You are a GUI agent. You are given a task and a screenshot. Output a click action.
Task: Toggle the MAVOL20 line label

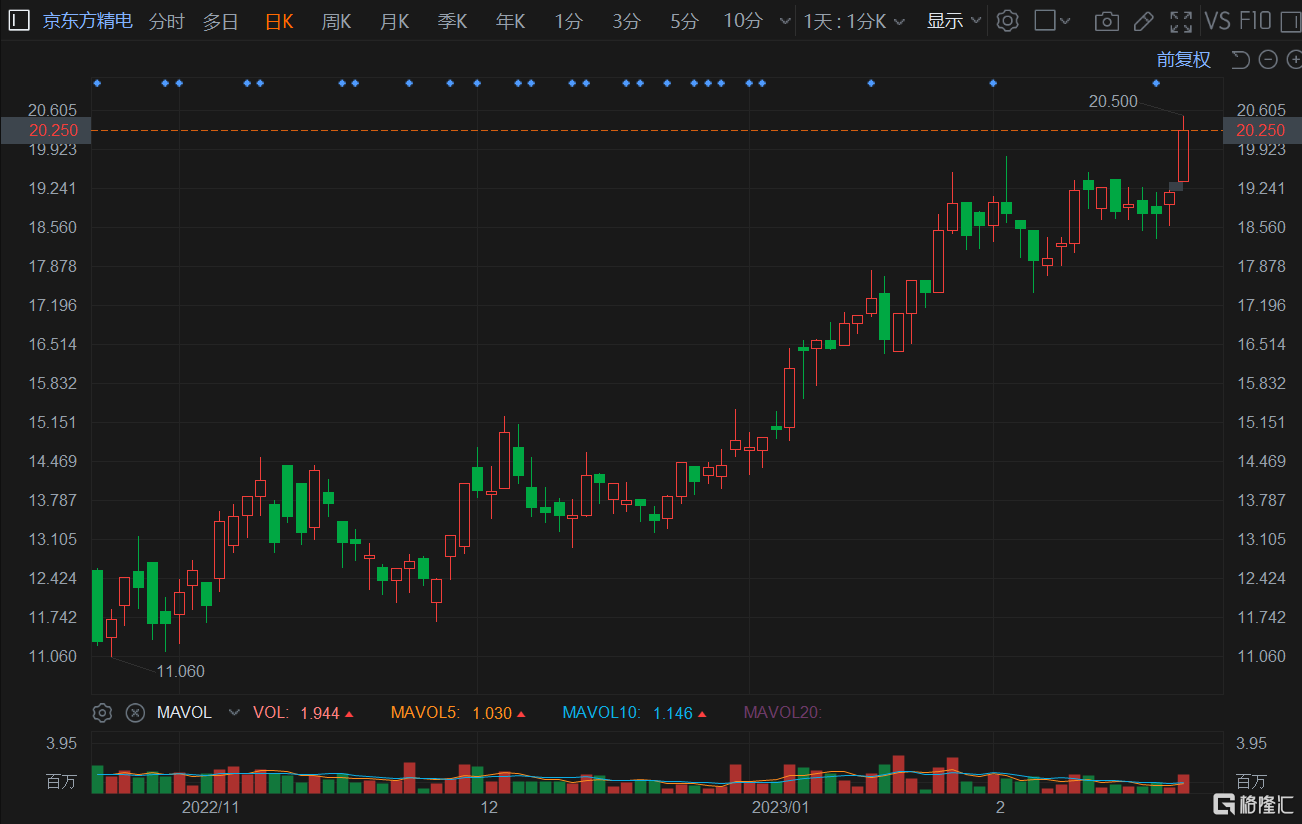tap(782, 713)
